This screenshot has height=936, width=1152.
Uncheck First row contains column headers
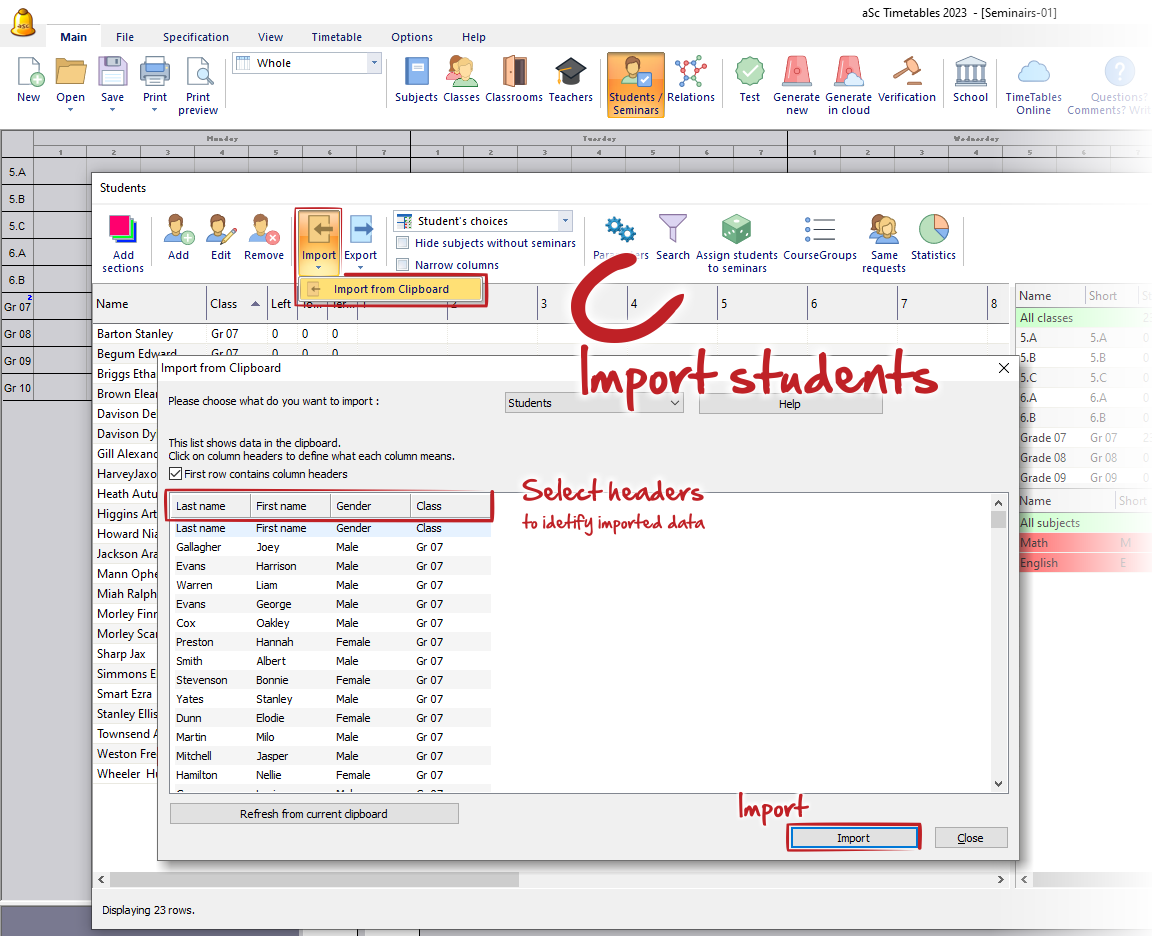[x=176, y=475]
